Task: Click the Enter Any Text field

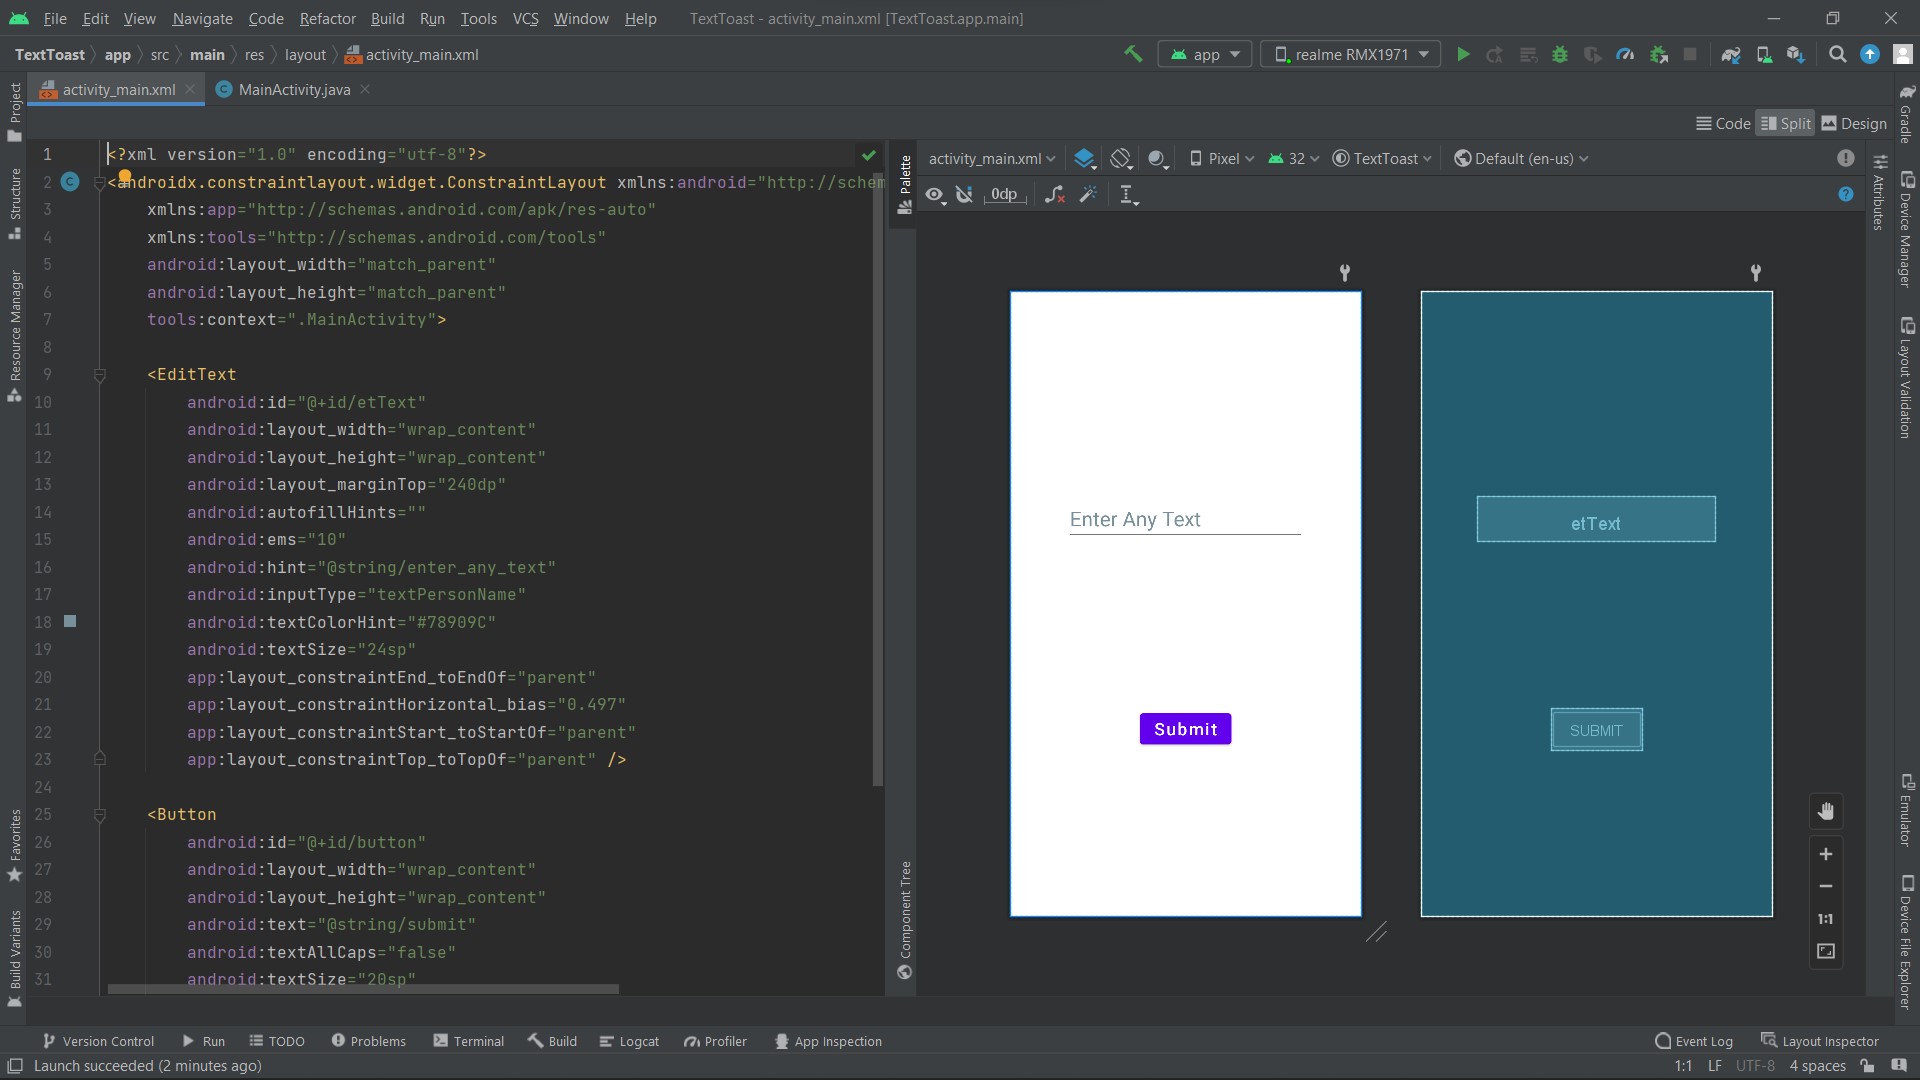Action: tap(1184, 520)
